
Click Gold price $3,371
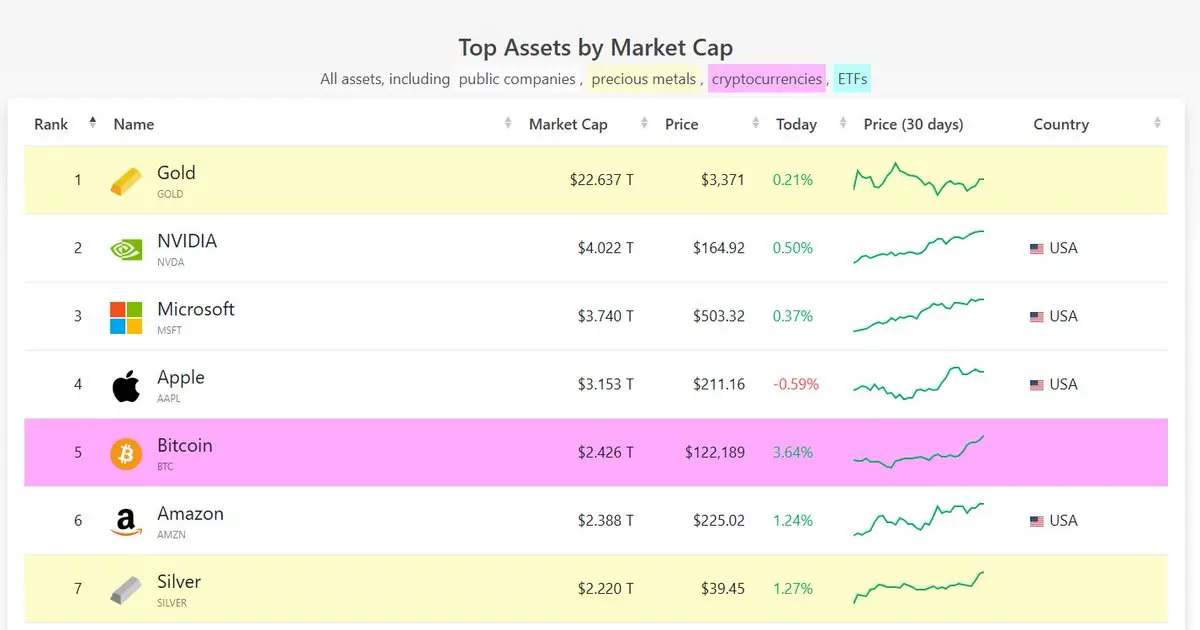pos(723,180)
